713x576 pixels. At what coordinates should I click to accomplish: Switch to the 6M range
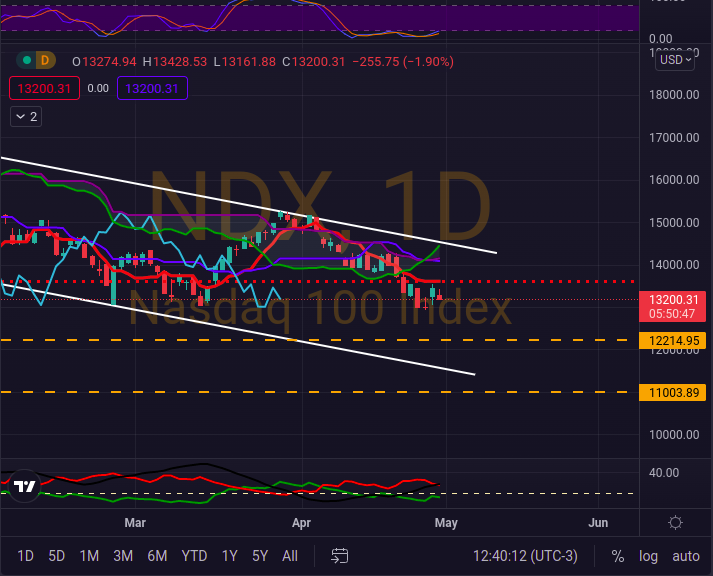click(x=157, y=556)
